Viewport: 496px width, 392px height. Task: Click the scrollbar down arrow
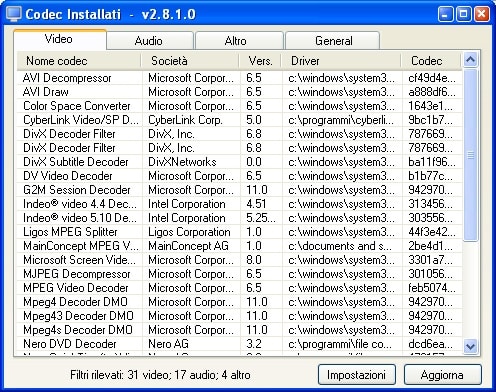pyautogui.click(x=470, y=346)
